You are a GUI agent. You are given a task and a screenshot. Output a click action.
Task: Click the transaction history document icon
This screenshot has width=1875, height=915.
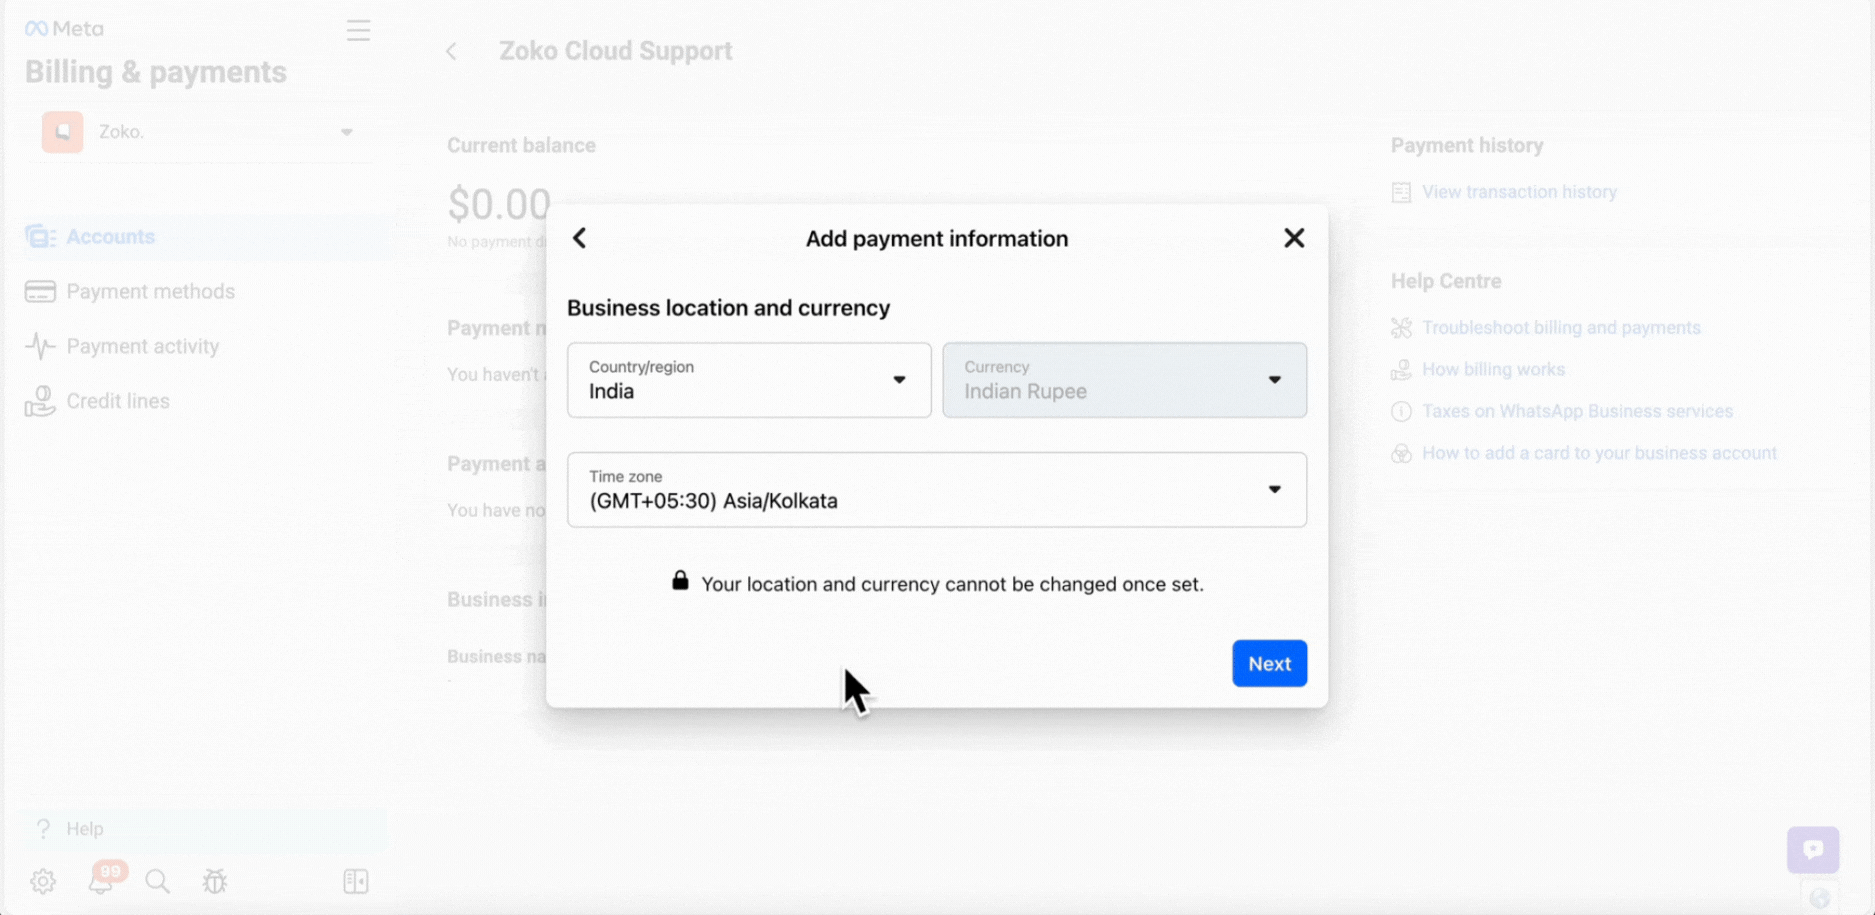tap(1401, 192)
